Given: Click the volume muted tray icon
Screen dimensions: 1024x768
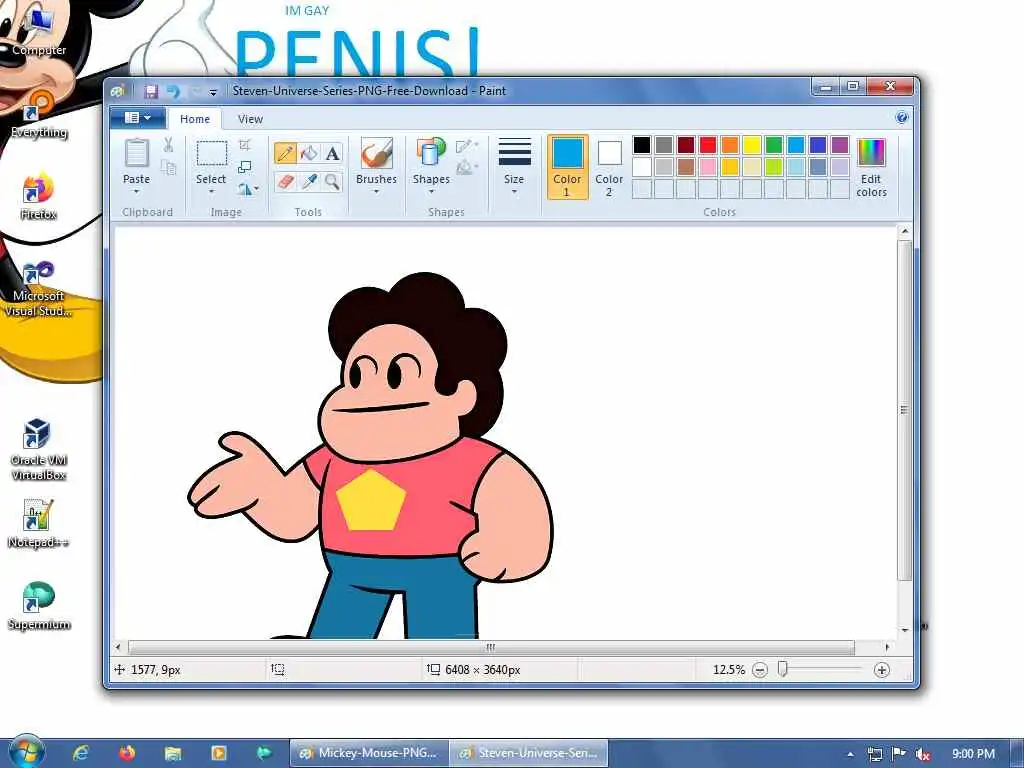Looking at the screenshot, I should coord(923,754).
